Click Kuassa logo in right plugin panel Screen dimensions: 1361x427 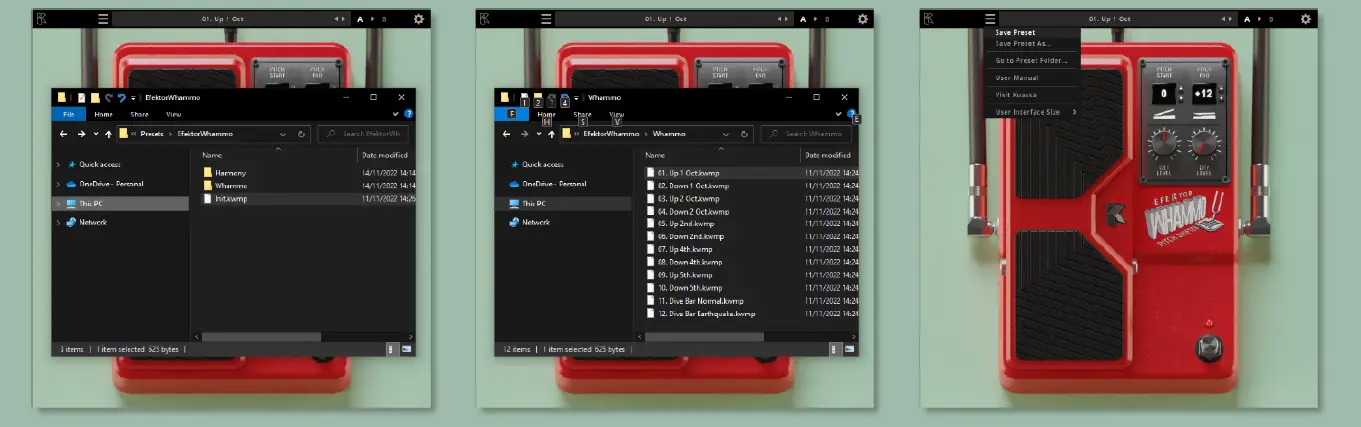tap(928, 18)
